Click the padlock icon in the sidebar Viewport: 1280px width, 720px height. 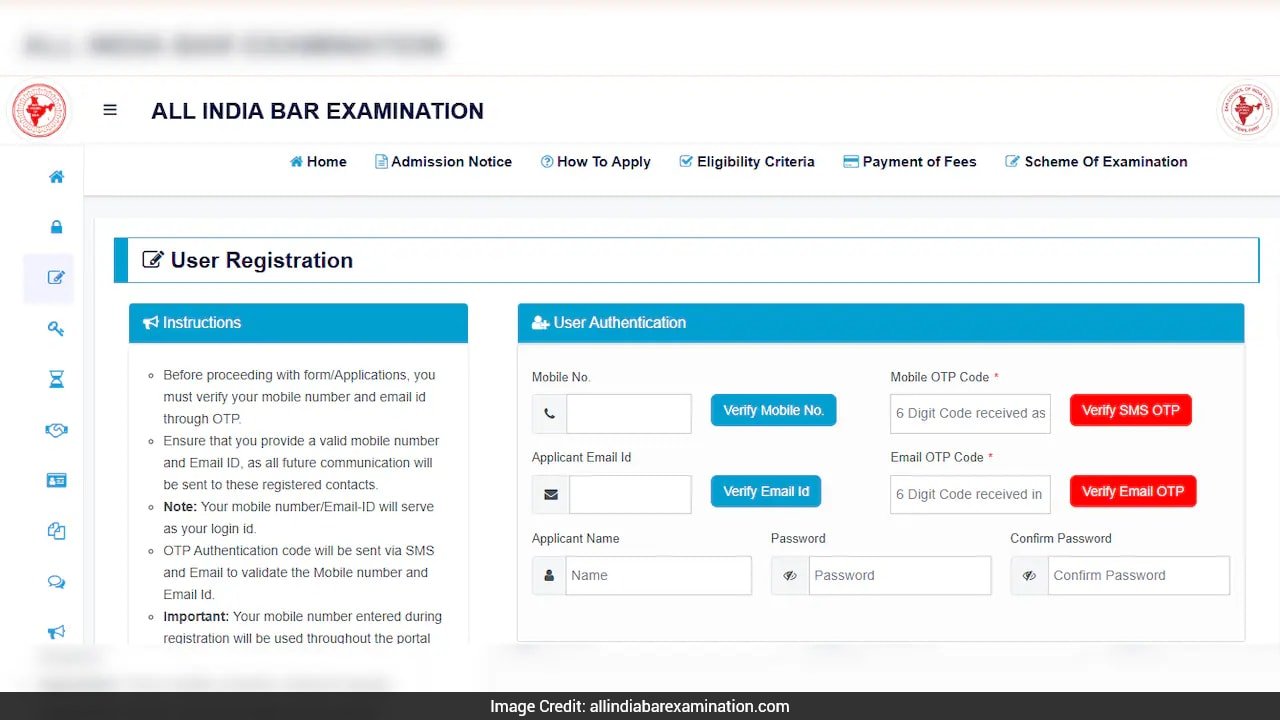tap(57, 227)
